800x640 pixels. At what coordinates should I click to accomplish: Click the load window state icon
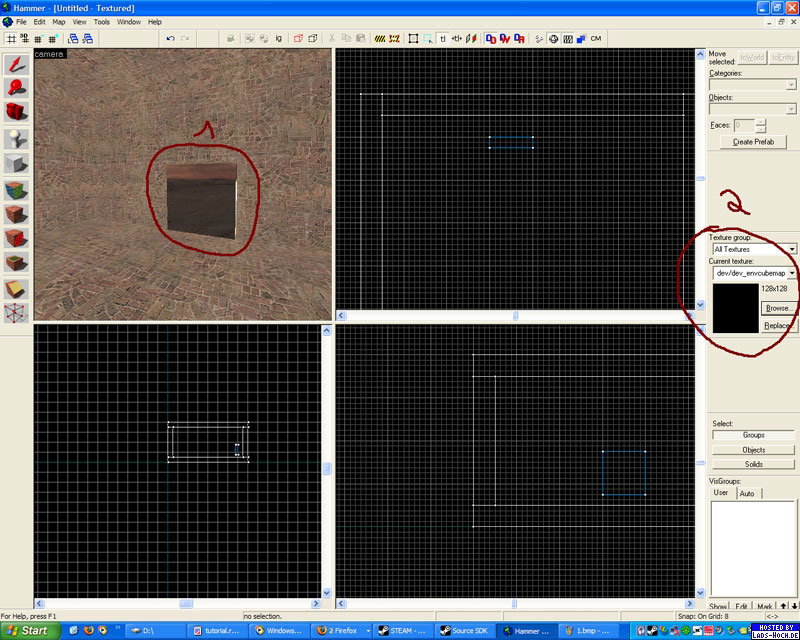[x=73, y=38]
